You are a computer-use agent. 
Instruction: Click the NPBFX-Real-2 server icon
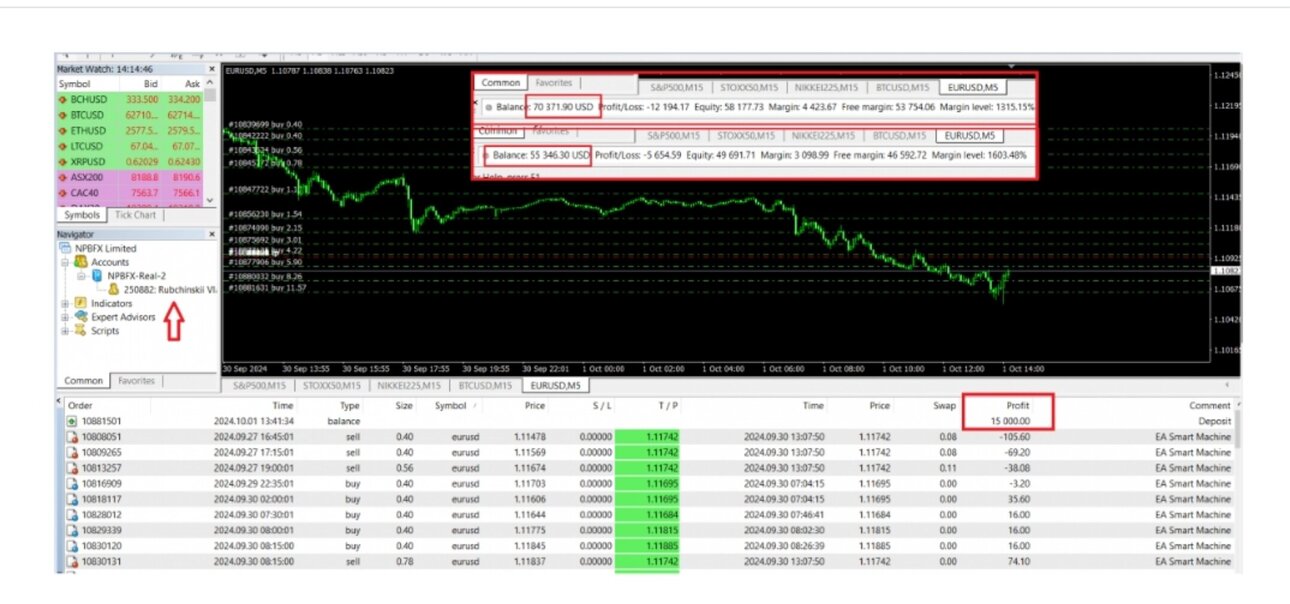[97, 275]
